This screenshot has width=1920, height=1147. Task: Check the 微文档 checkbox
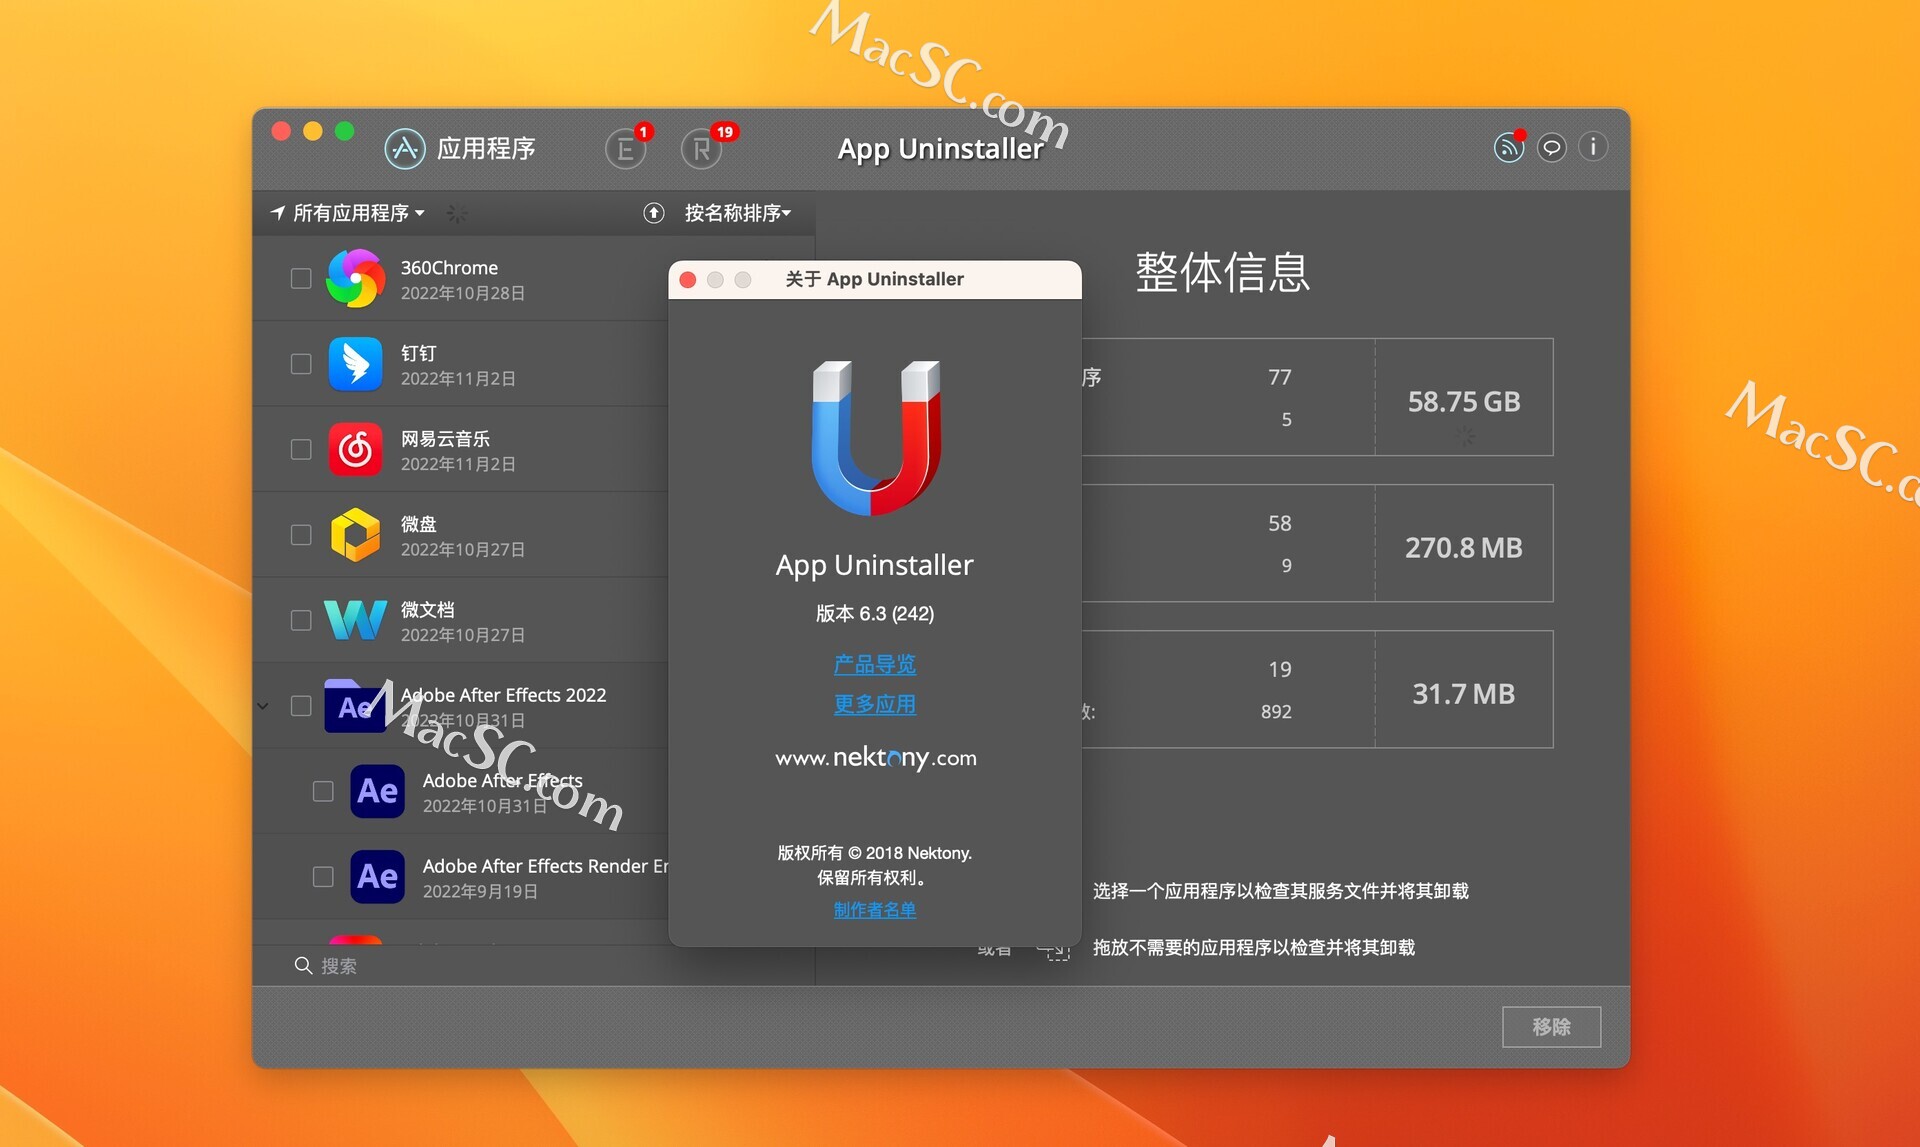tap(301, 620)
